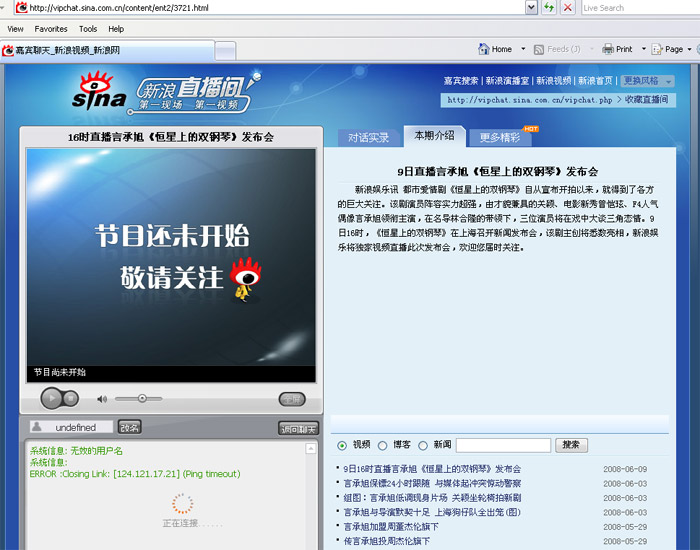Click the red stop loading icon
The width and height of the screenshot is (700, 550).
(x=567, y=8)
